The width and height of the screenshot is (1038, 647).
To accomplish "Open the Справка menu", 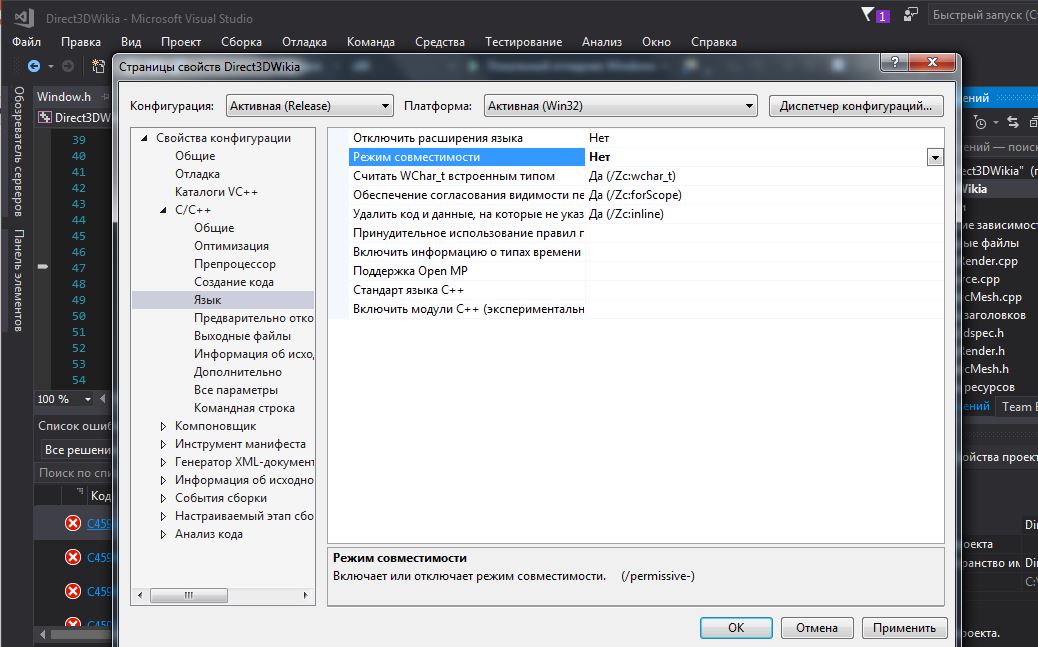I will click(714, 42).
